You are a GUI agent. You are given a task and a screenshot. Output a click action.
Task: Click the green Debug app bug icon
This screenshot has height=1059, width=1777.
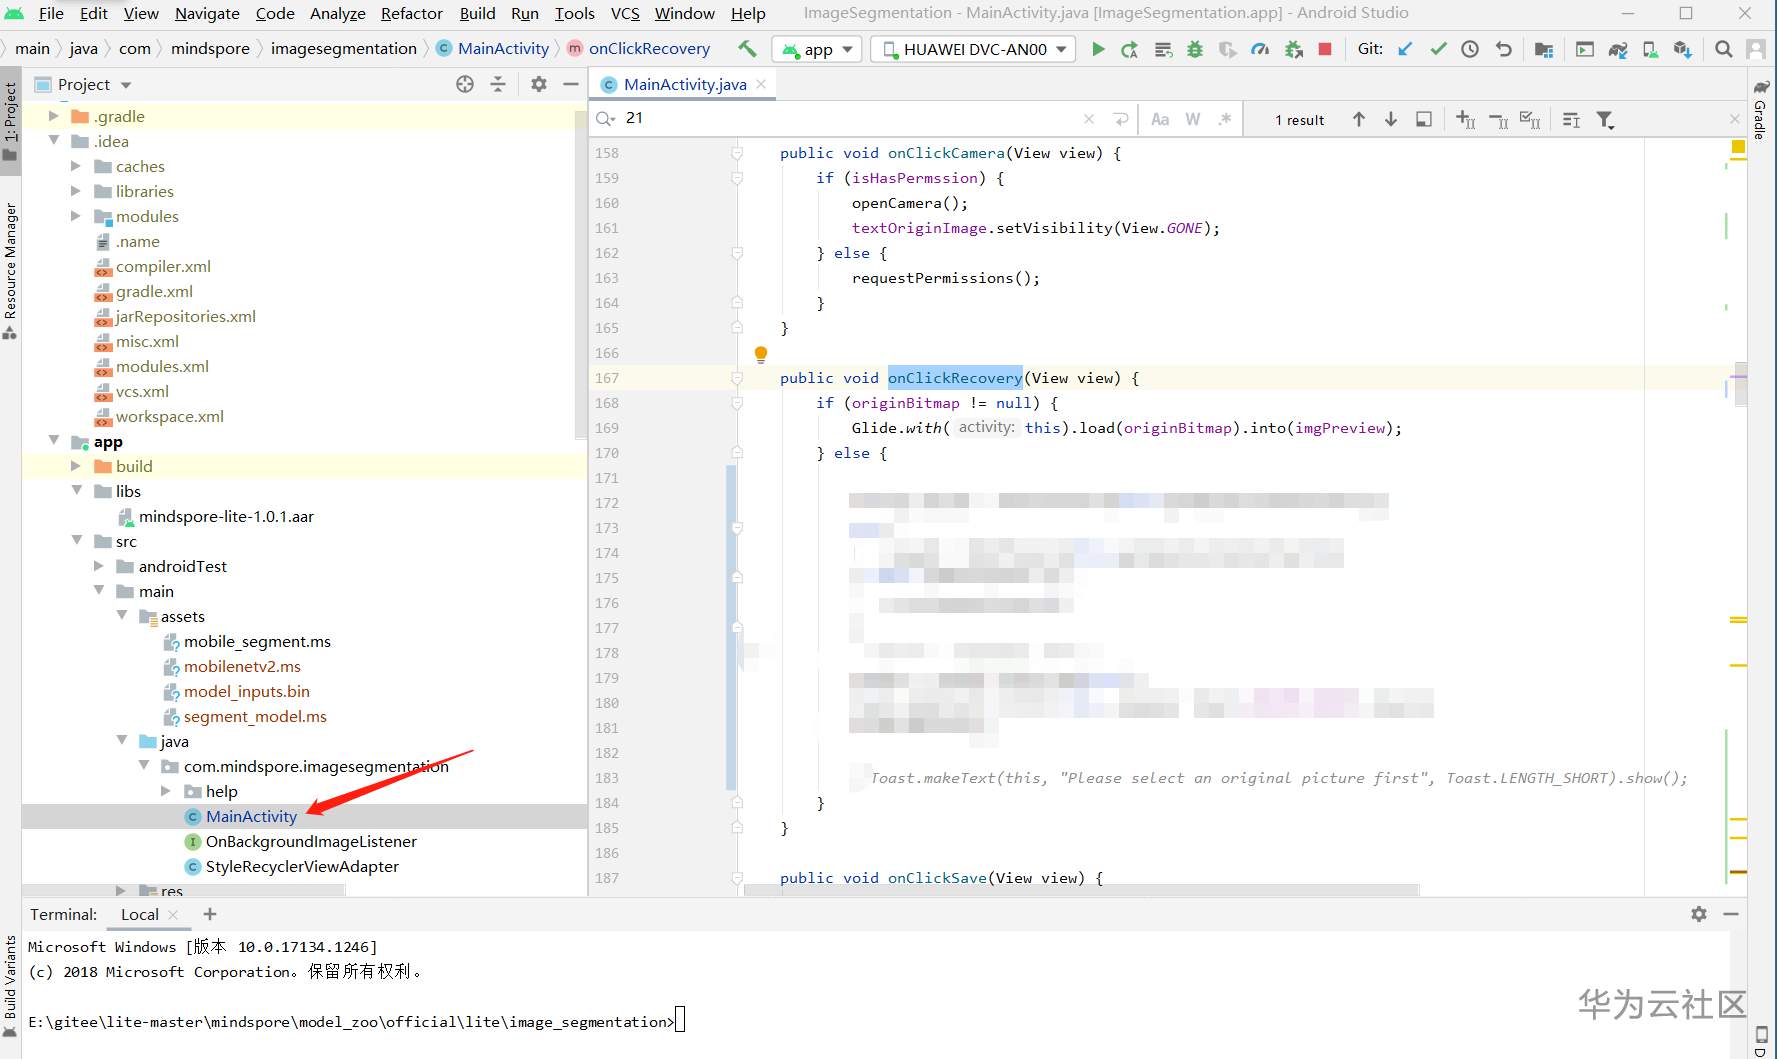pos(1195,49)
